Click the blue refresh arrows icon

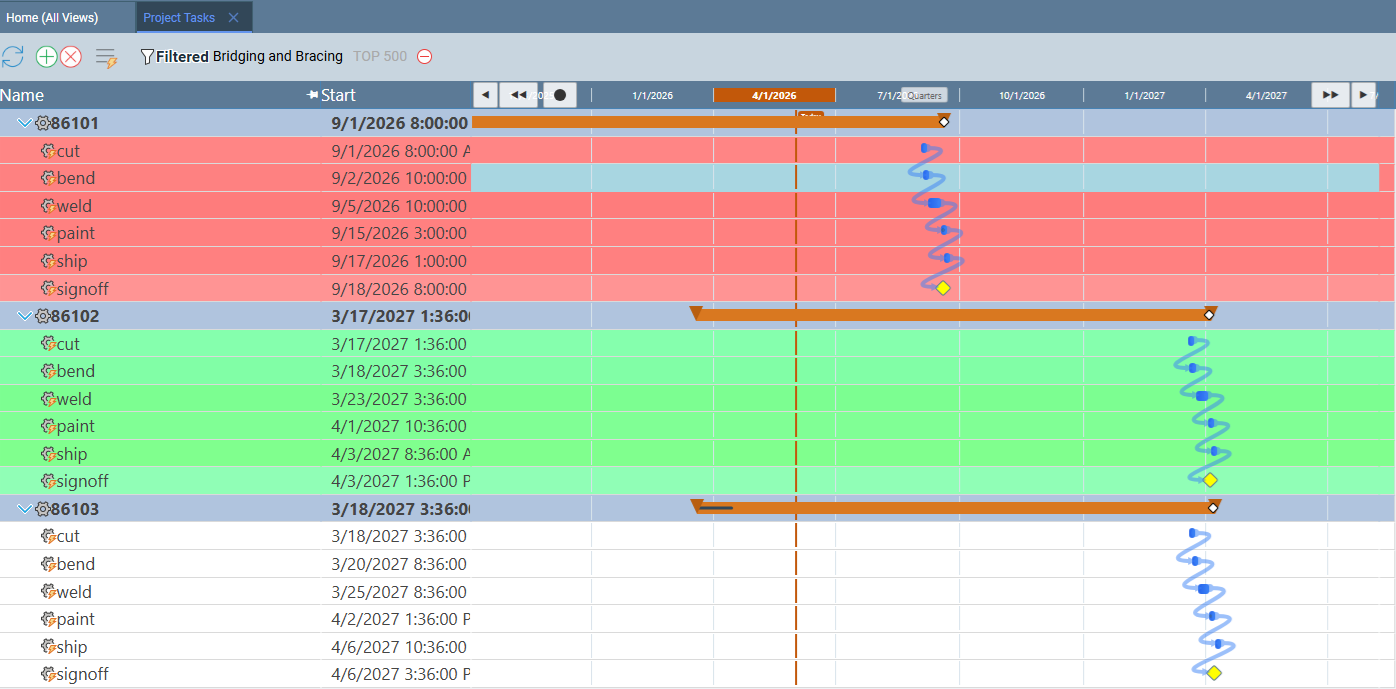coord(12,57)
